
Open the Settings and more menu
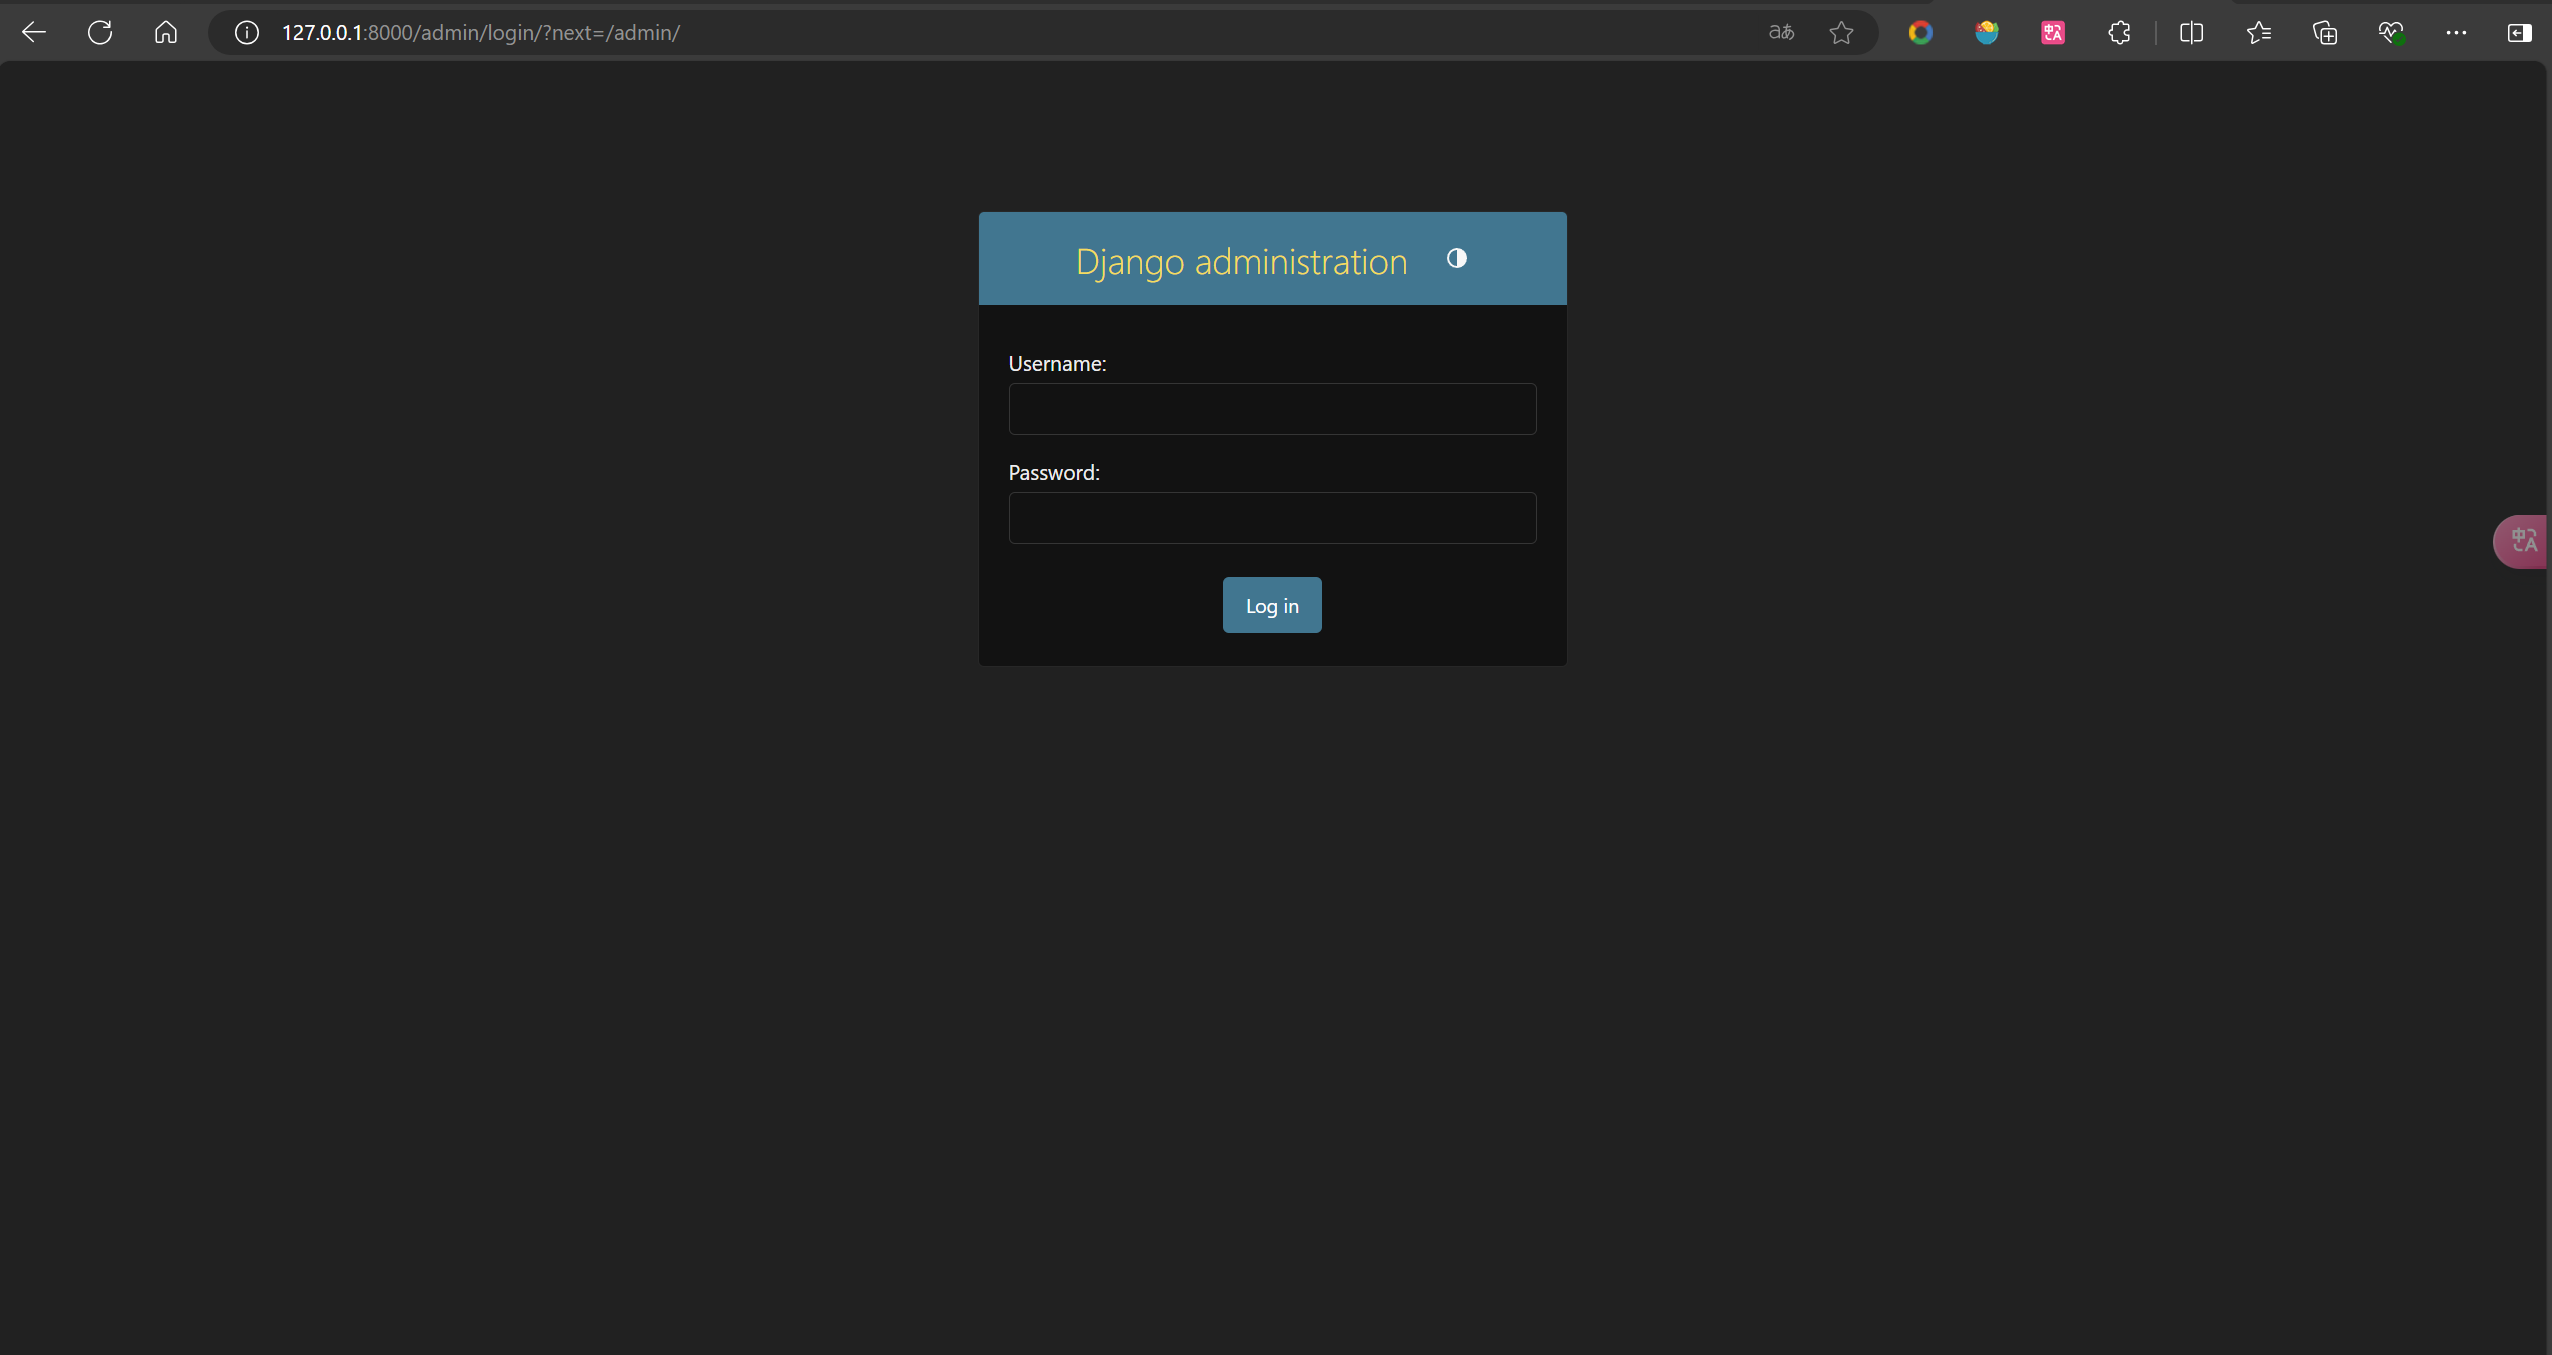2456,33
